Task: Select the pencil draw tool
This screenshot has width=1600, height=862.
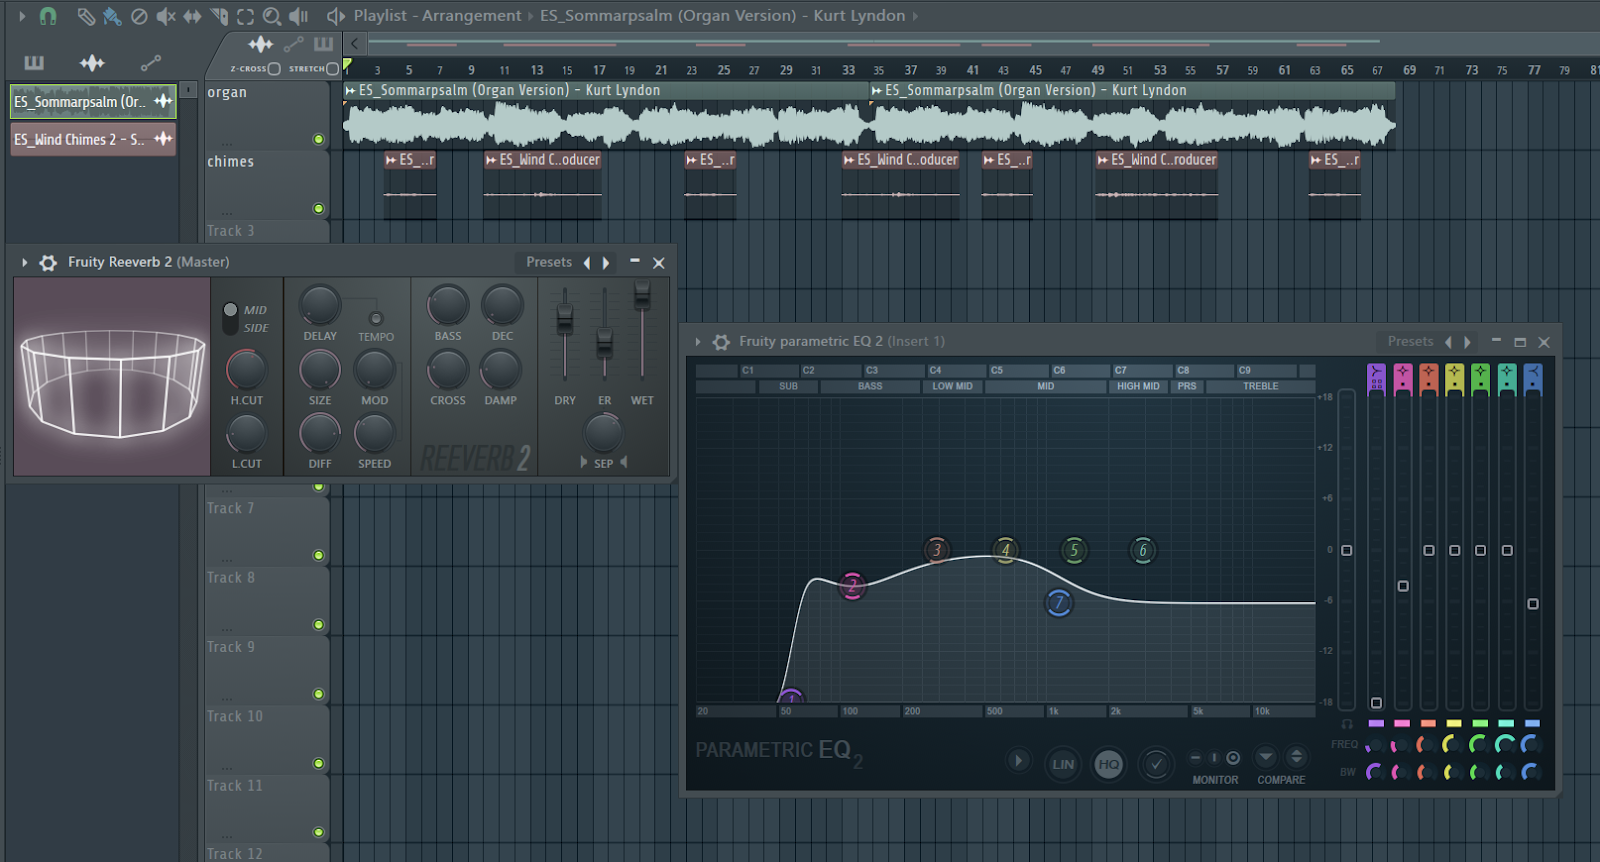Action: point(86,16)
